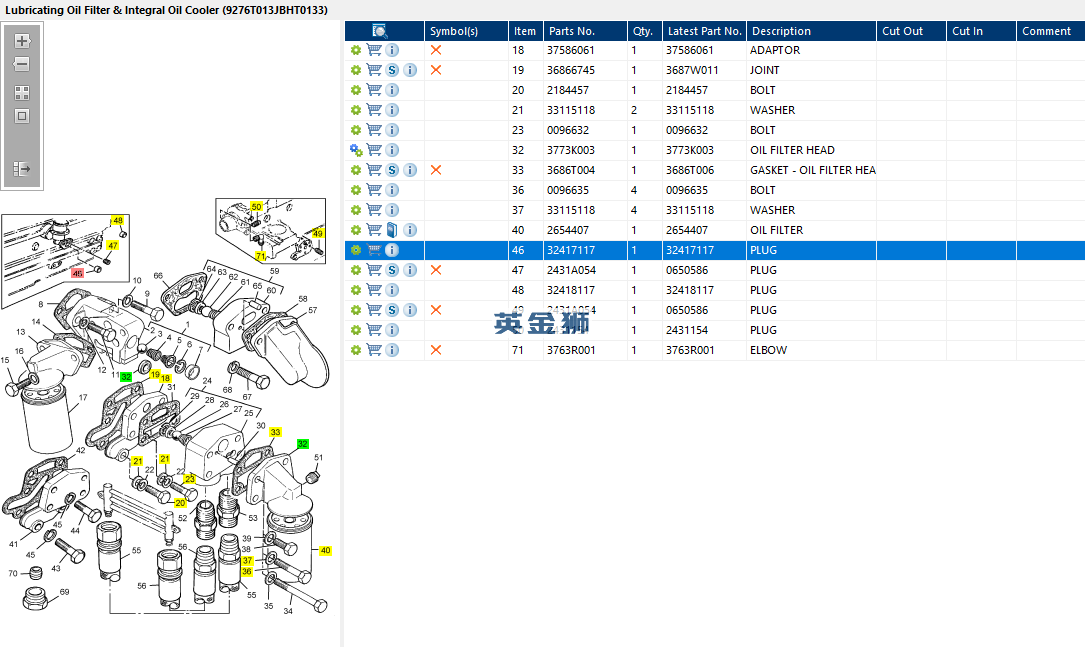Viewport: 1085px width, 647px height.
Task: Add item 48 PLUG 32418117 to cart
Action: [x=374, y=290]
